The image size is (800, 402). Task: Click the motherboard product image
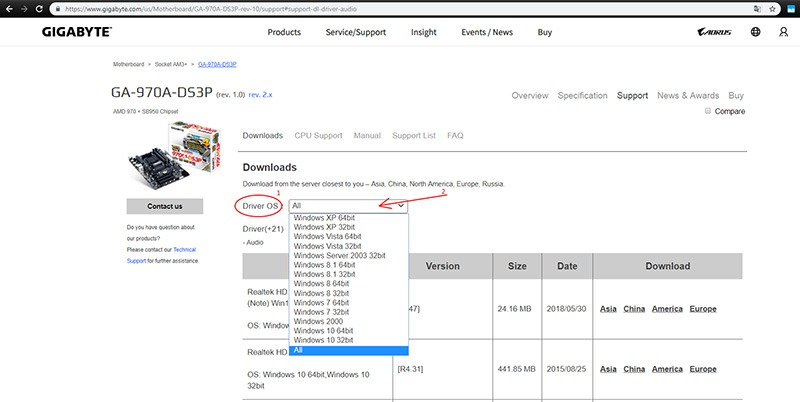coord(173,154)
